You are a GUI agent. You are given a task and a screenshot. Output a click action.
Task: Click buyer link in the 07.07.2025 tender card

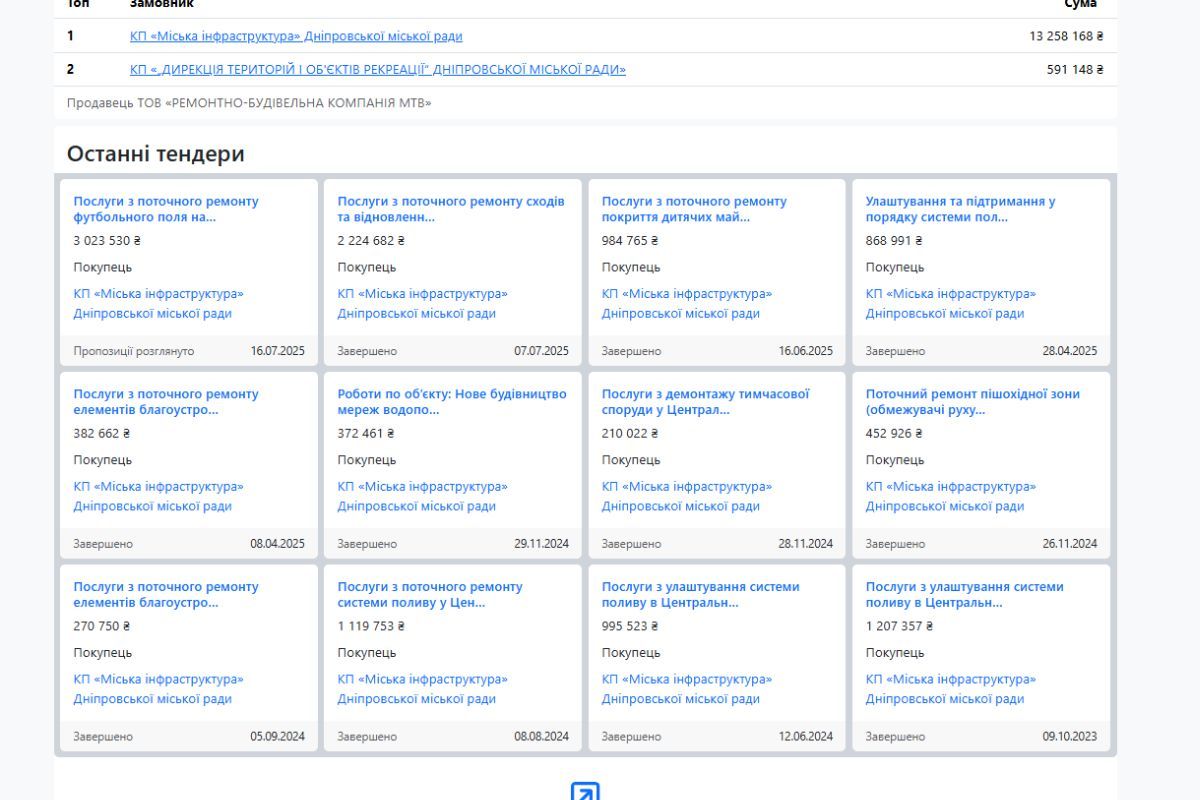[x=422, y=303]
